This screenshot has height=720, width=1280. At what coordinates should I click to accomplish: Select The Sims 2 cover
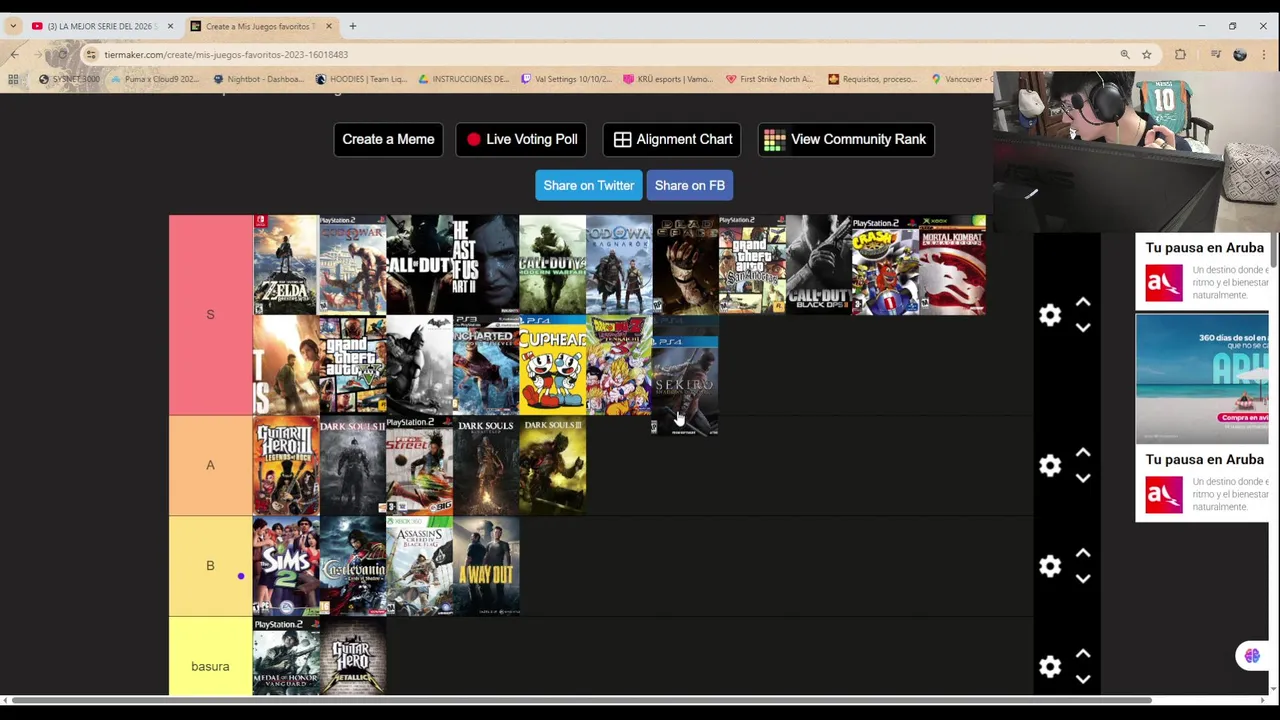click(286, 566)
